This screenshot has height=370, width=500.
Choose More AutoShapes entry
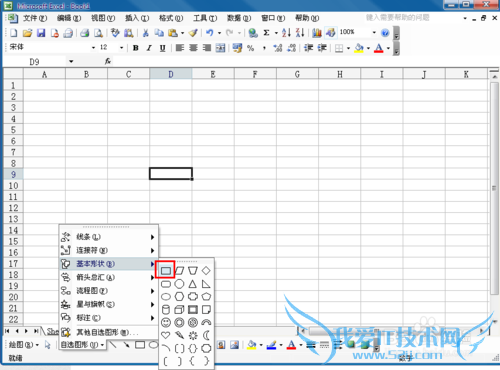108,333
